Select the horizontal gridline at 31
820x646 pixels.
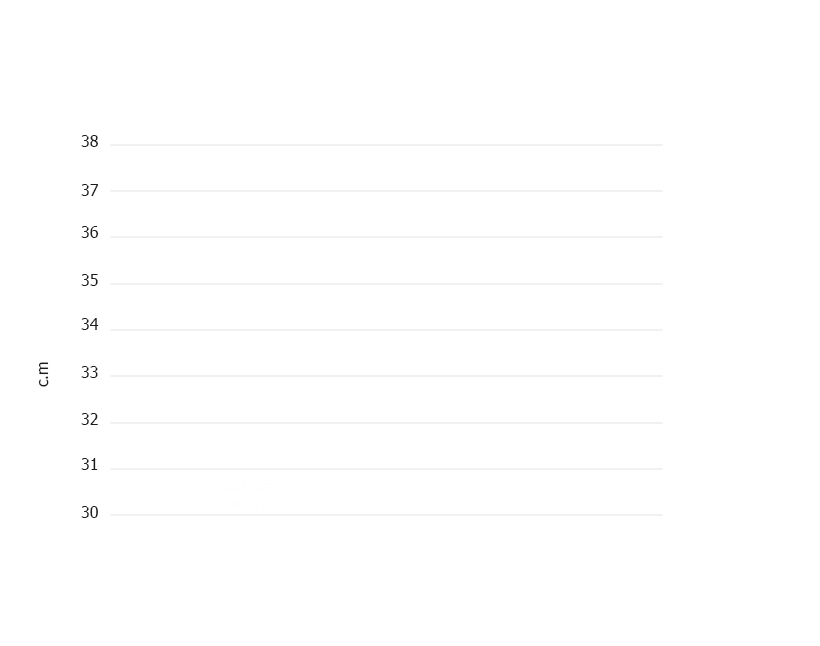pos(386,469)
